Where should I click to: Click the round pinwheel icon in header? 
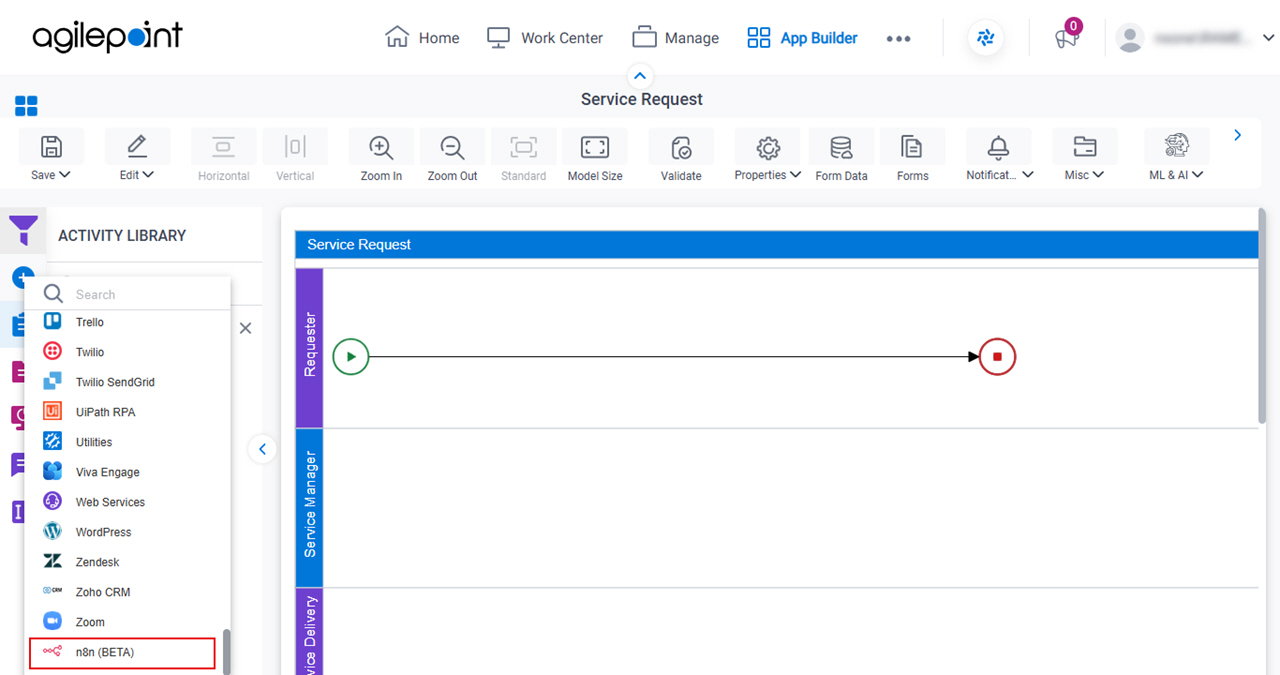[x=986, y=38]
